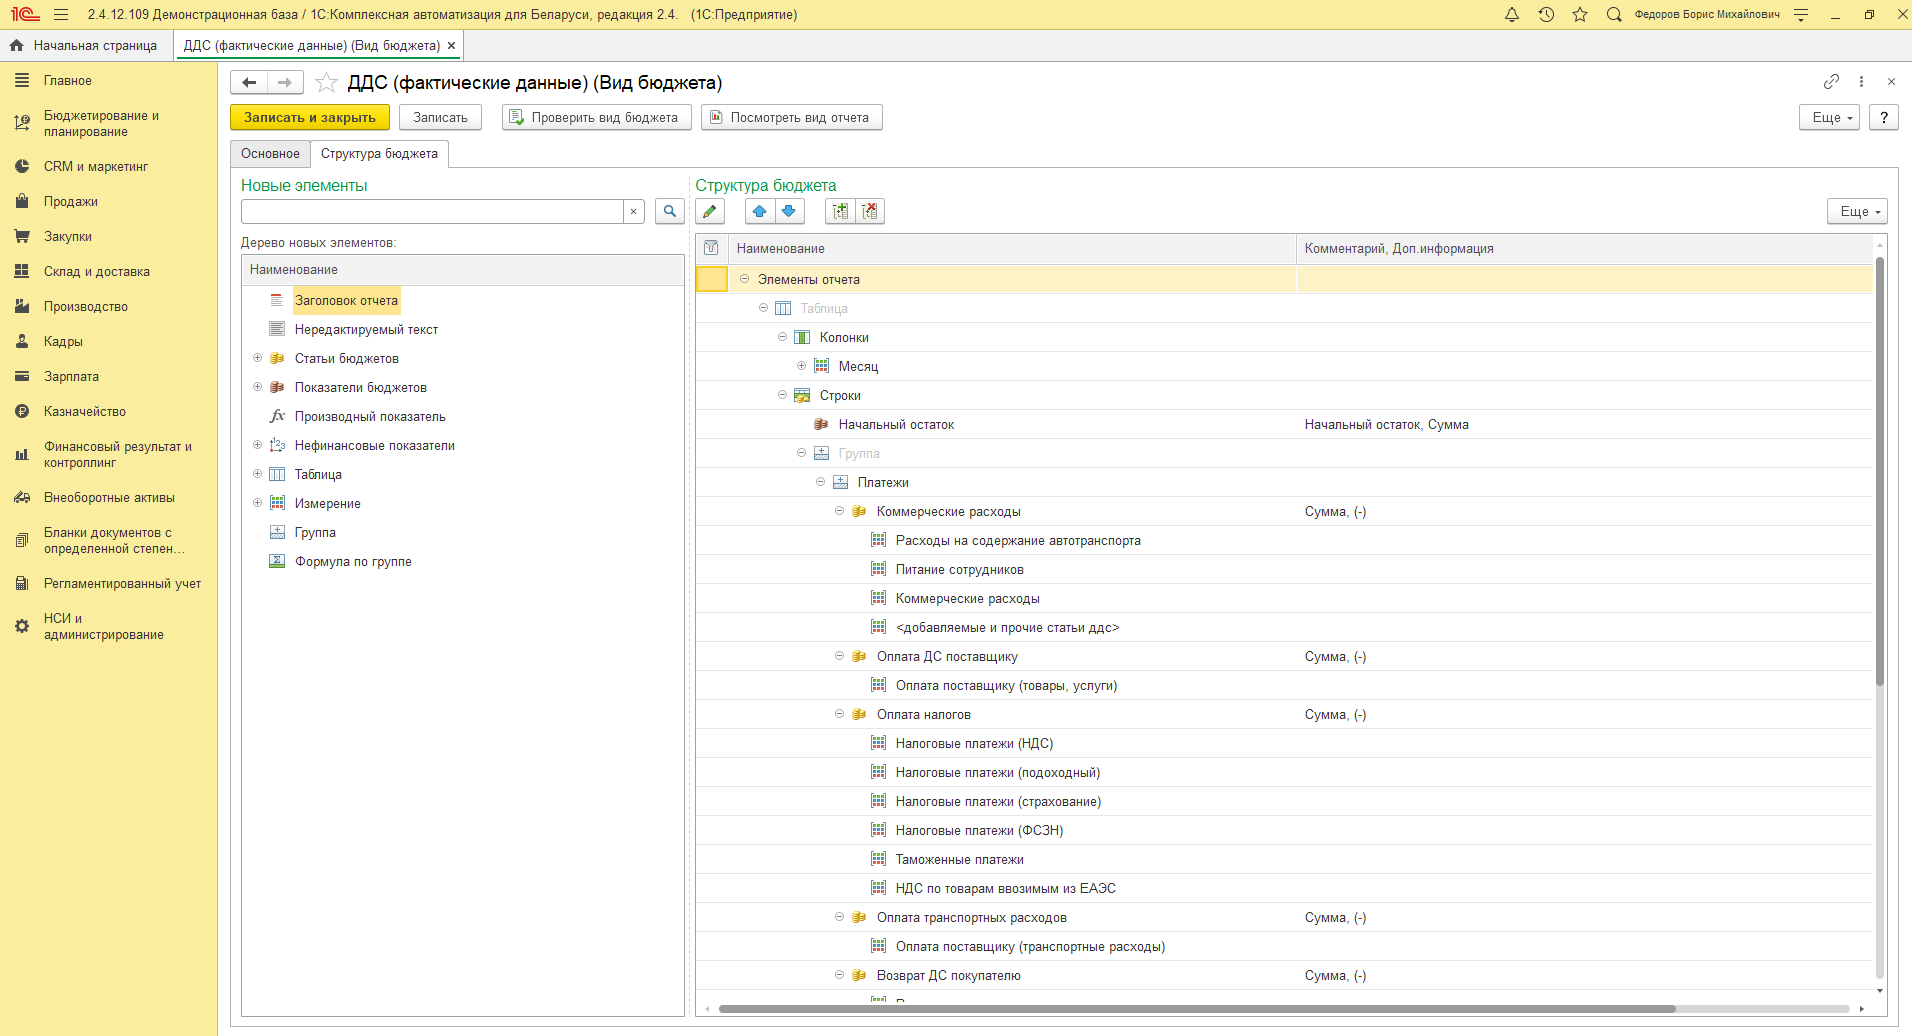The width and height of the screenshot is (1912, 1036).
Task: Collapse the Оплата налогов group
Action: pos(839,714)
